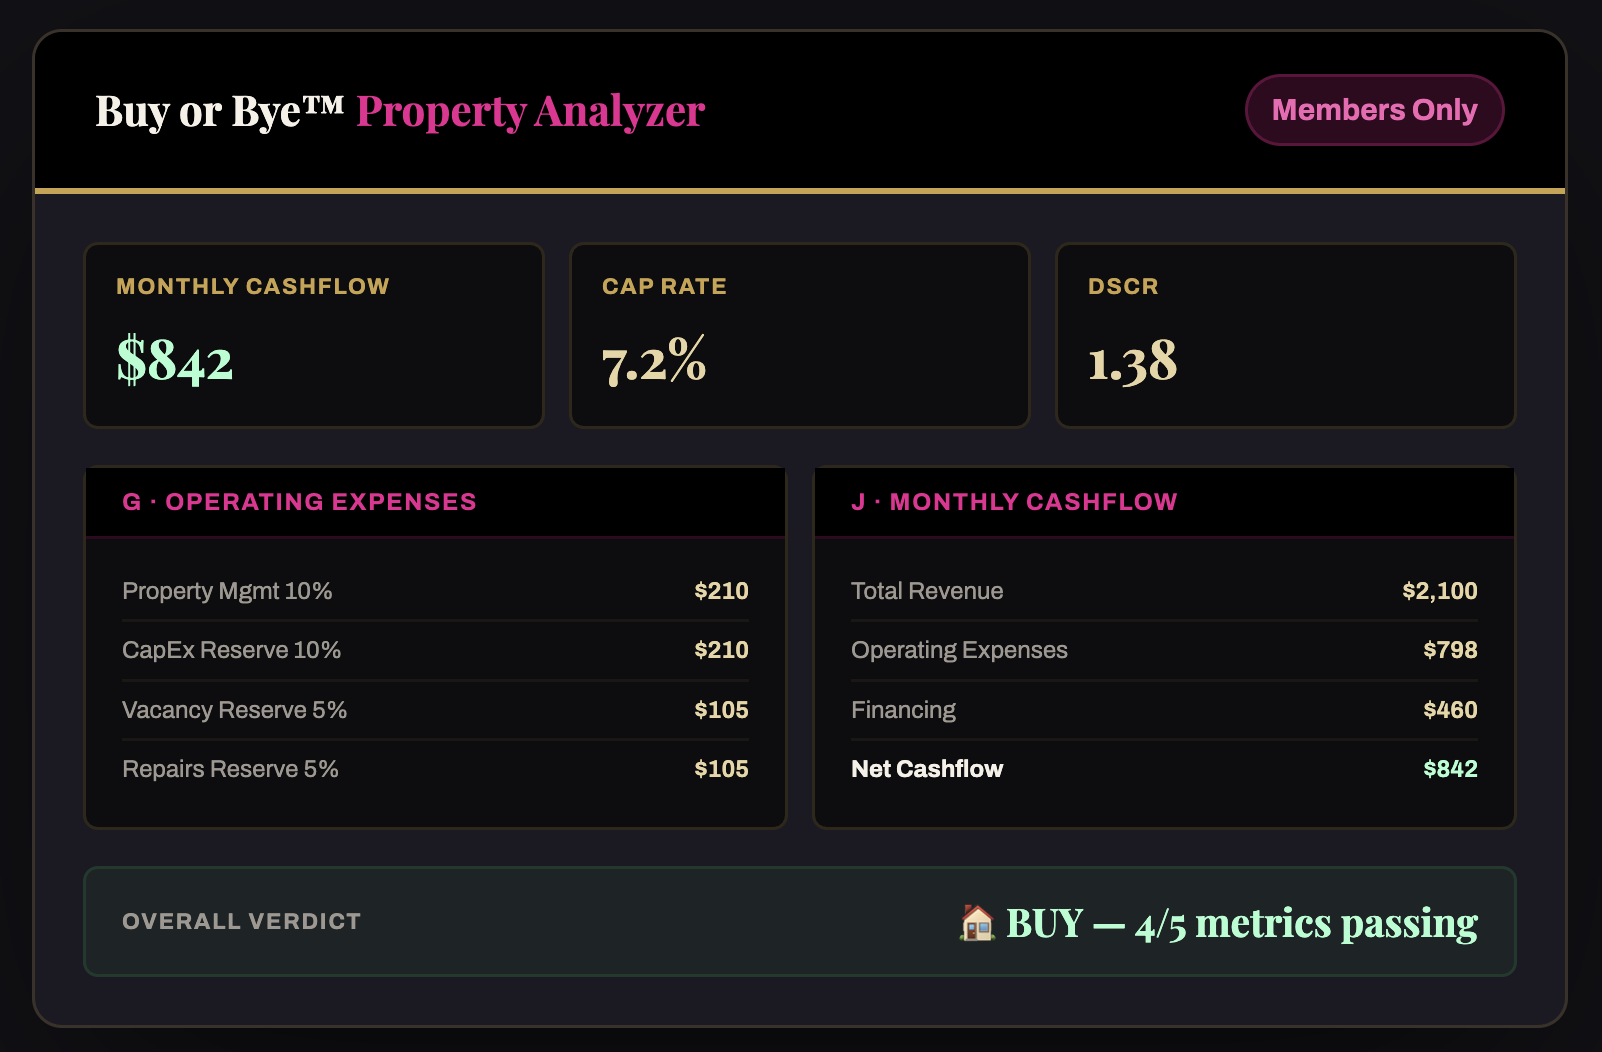1602x1052 pixels.
Task: Click the Property Mgmt $210 value
Action: 721,591
